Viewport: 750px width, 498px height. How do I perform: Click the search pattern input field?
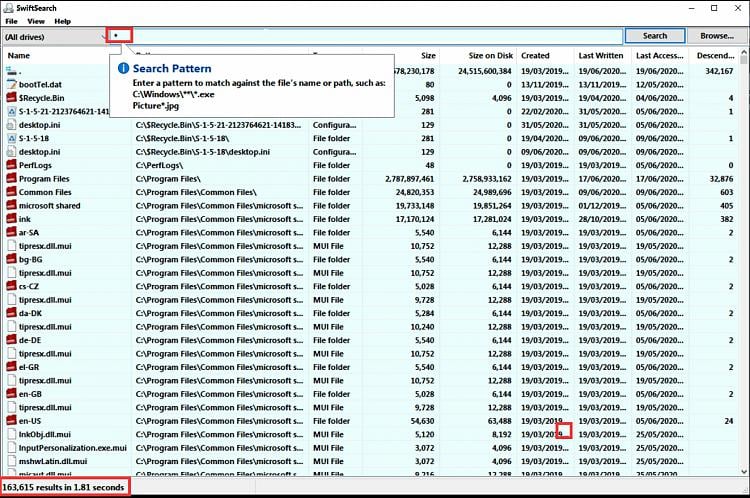pos(366,36)
